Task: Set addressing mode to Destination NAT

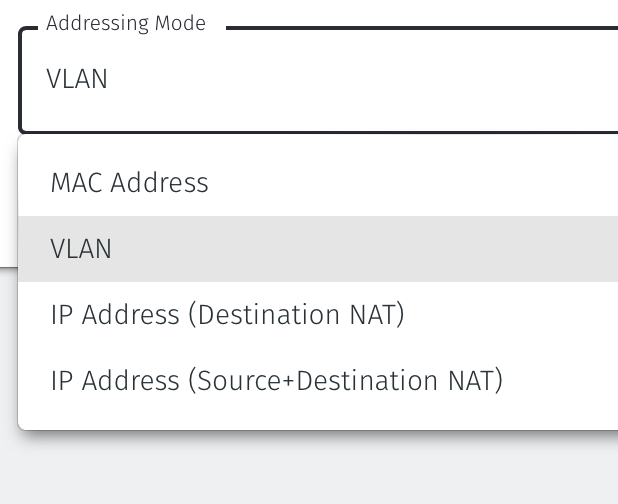Action: [227, 315]
